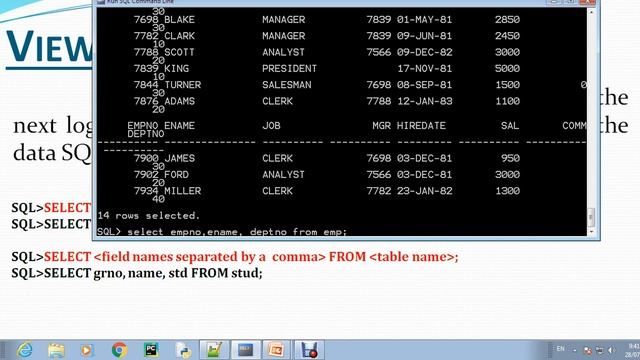Click salary value 950
The height and width of the screenshot is (360, 640).
510,158
